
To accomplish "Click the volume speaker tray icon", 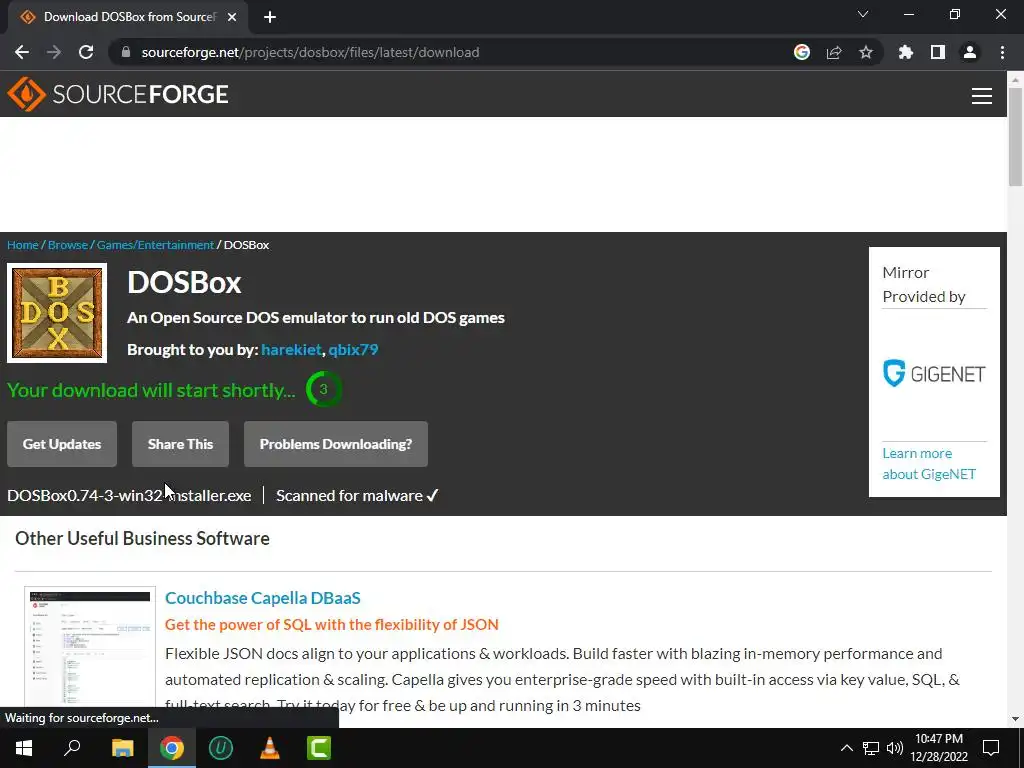I will click(895, 748).
